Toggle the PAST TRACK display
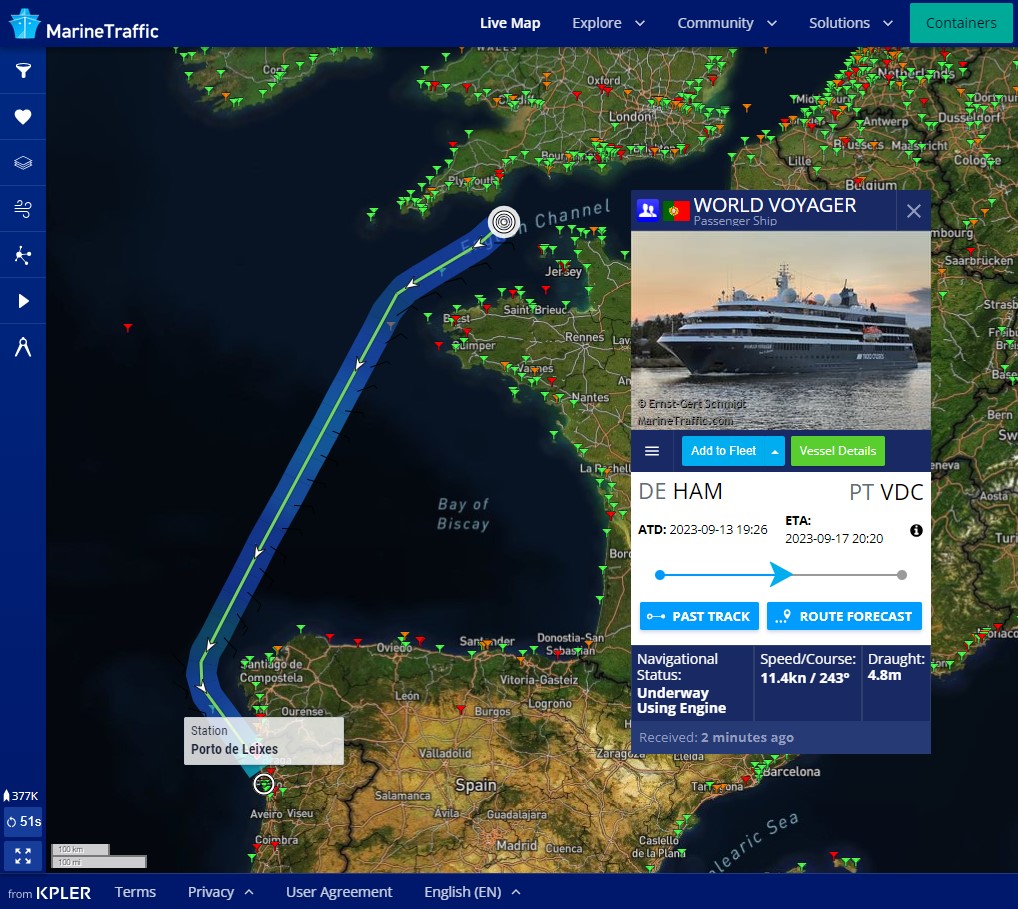1018x909 pixels. [x=699, y=616]
